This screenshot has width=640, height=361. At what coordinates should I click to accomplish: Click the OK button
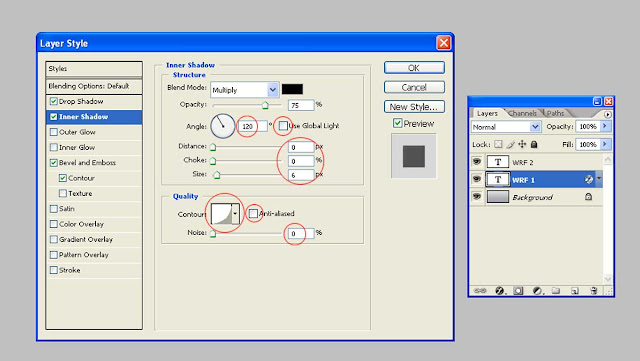coord(414,68)
